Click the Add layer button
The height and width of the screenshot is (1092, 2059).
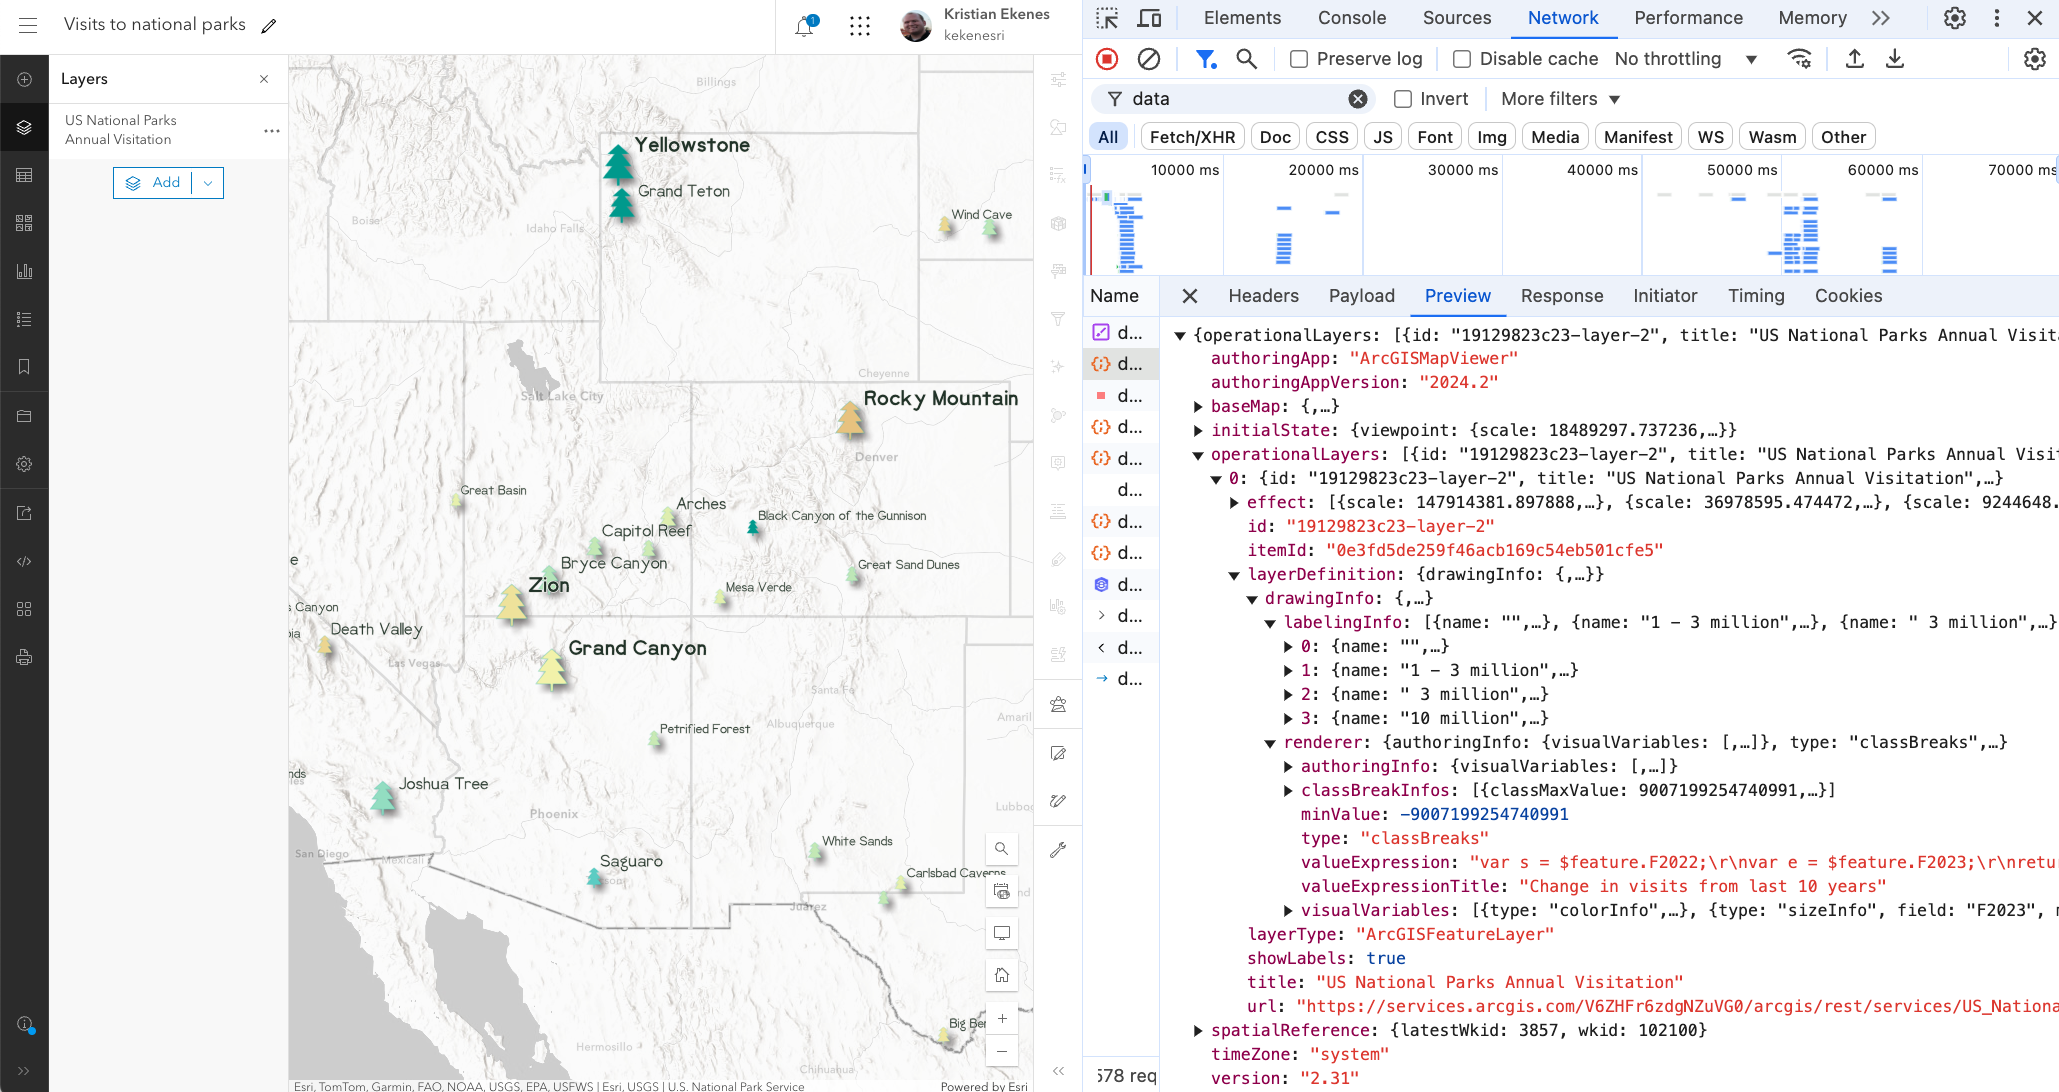pyautogui.click(x=154, y=183)
